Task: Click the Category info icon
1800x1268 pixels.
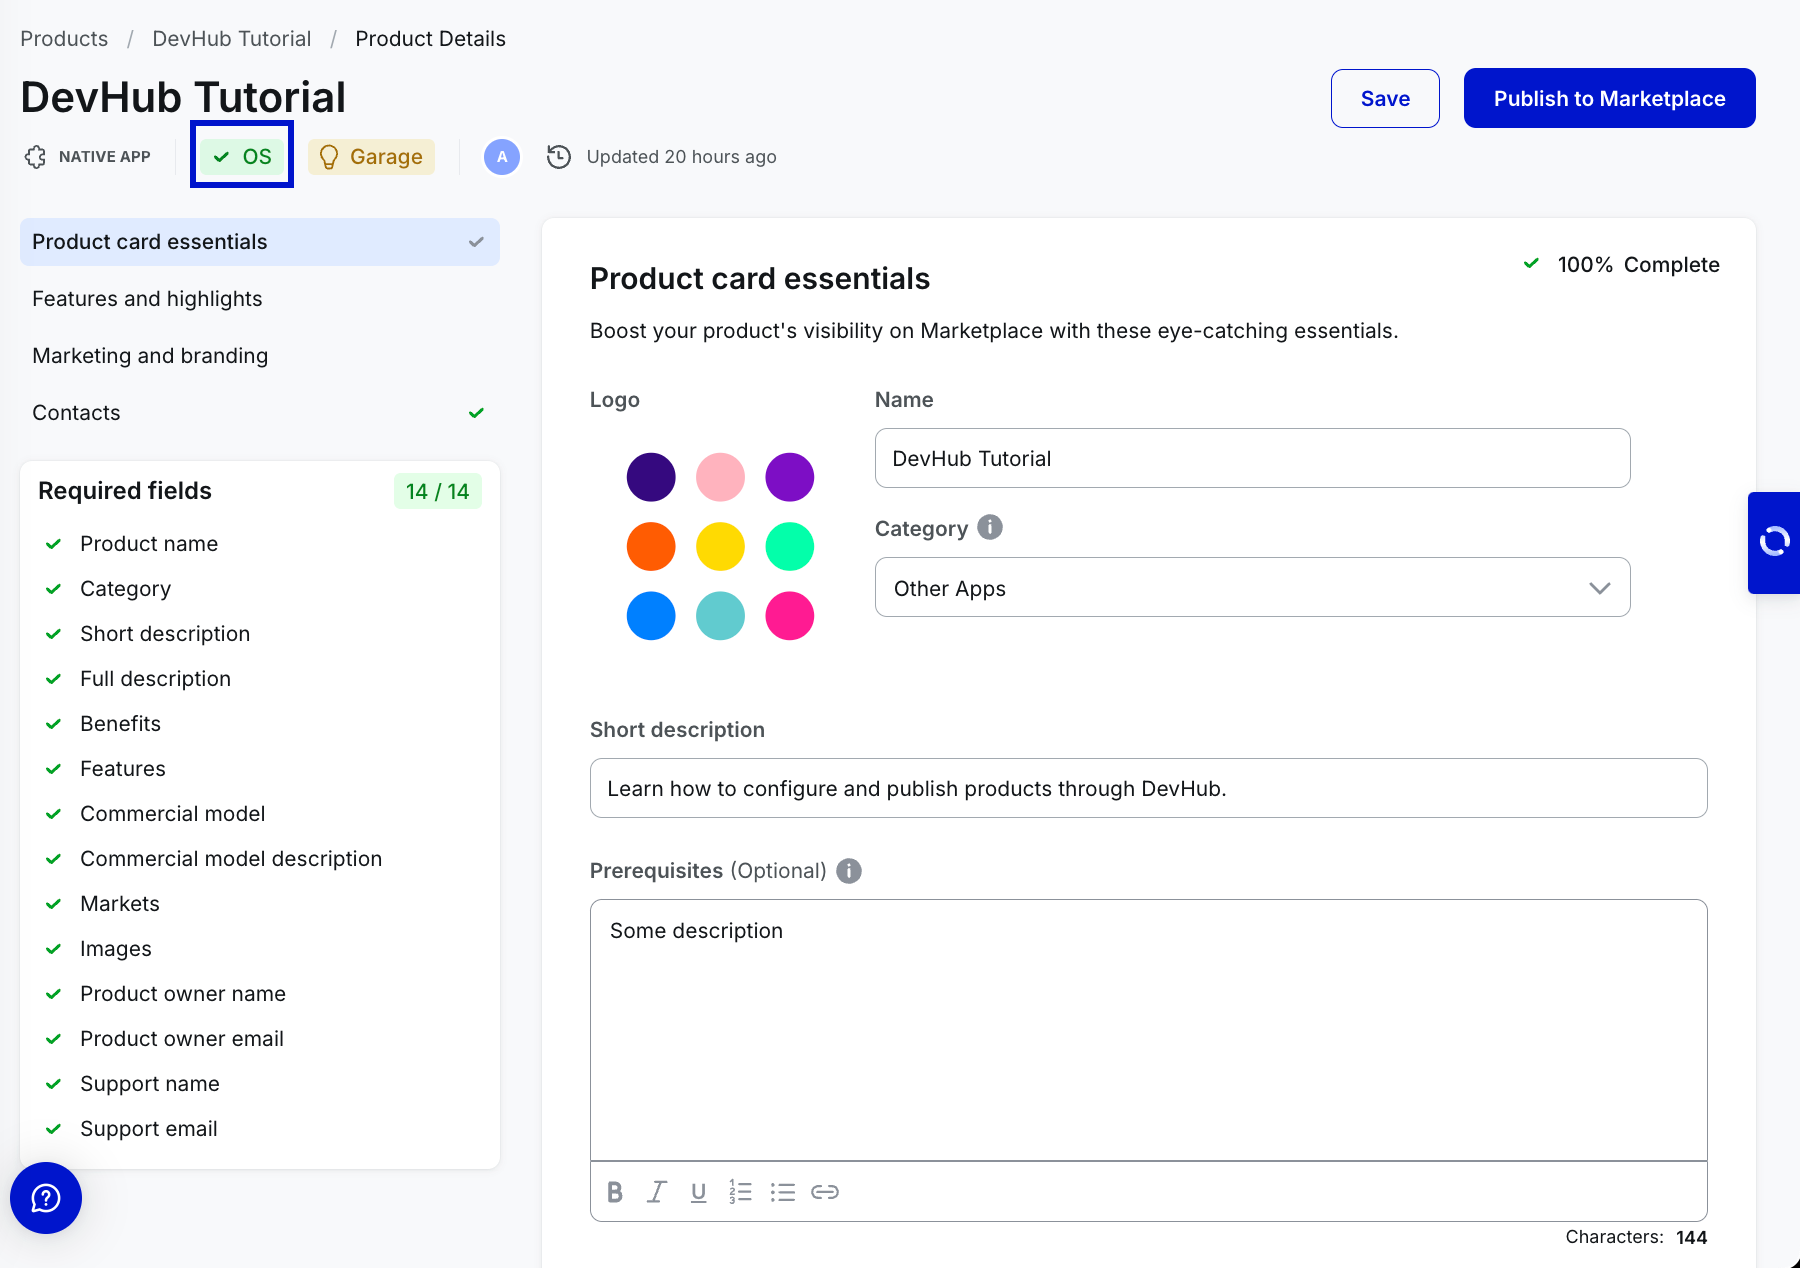Action: click(990, 527)
